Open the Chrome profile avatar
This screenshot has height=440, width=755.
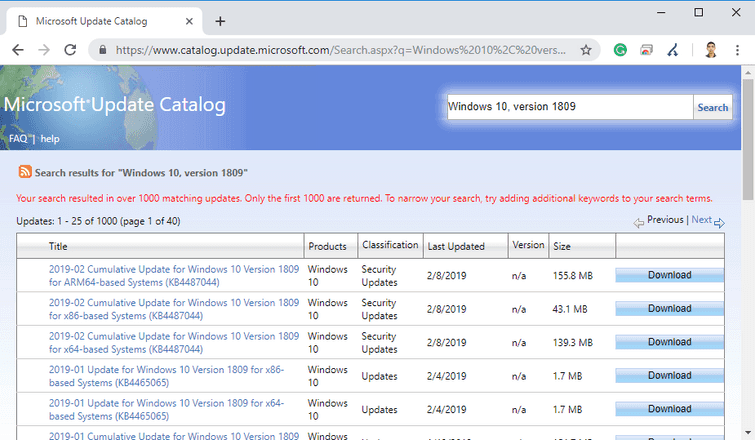711,50
